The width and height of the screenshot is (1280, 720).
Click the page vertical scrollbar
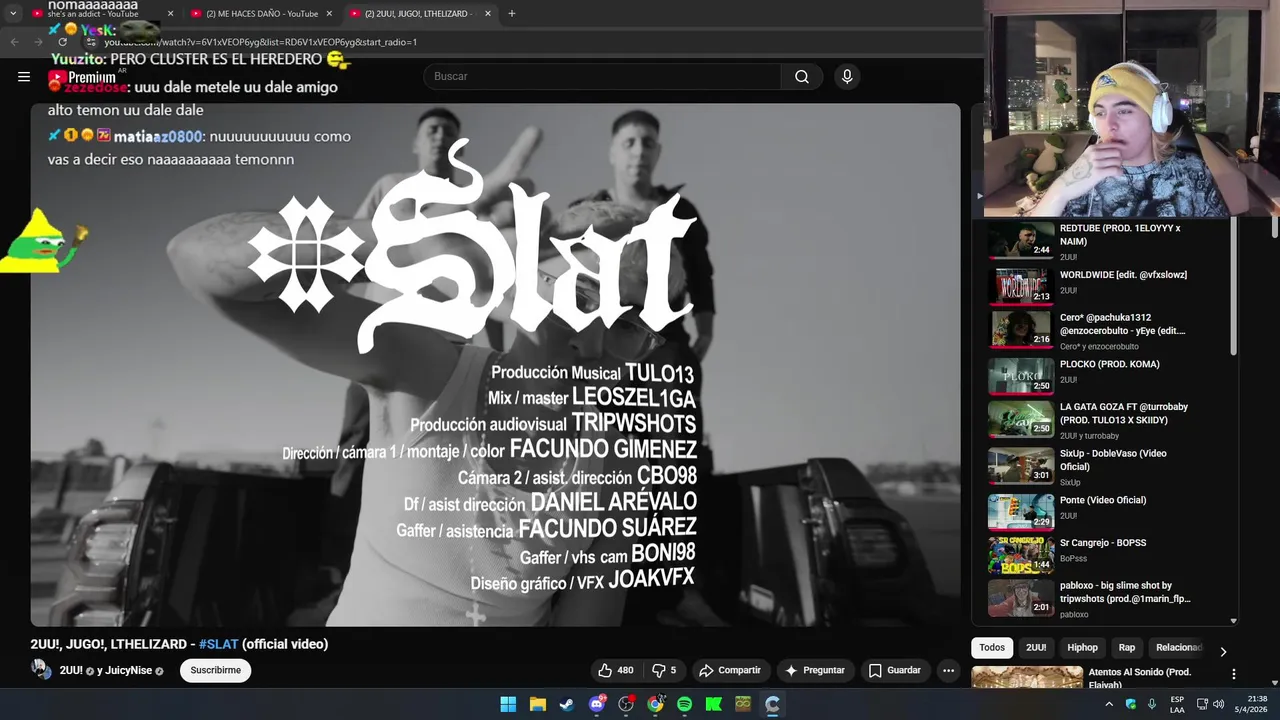pyautogui.click(x=1275, y=228)
